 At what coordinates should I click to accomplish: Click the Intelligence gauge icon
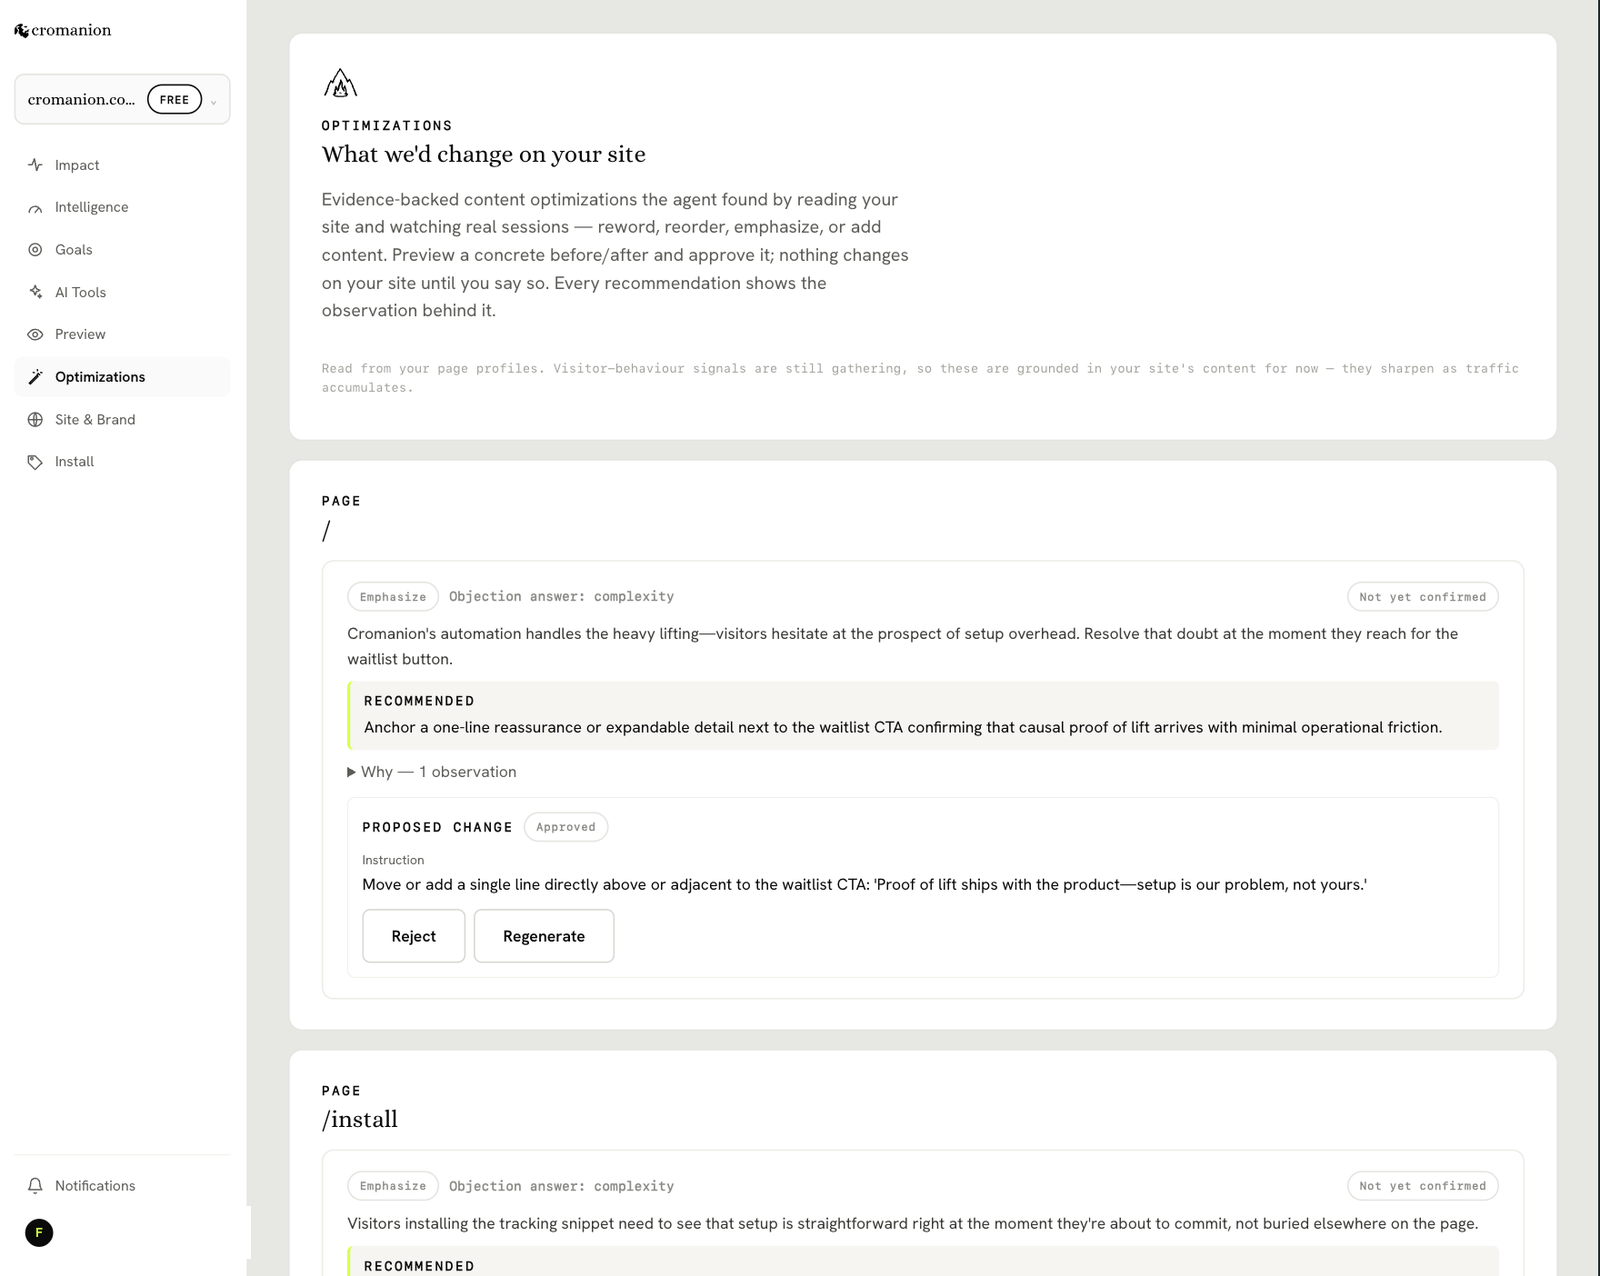pyautogui.click(x=35, y=208)
